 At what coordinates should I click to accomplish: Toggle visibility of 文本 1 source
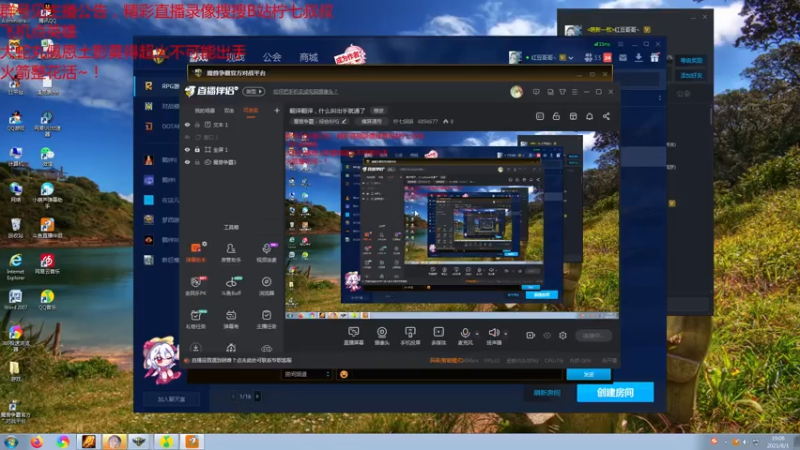187,124
